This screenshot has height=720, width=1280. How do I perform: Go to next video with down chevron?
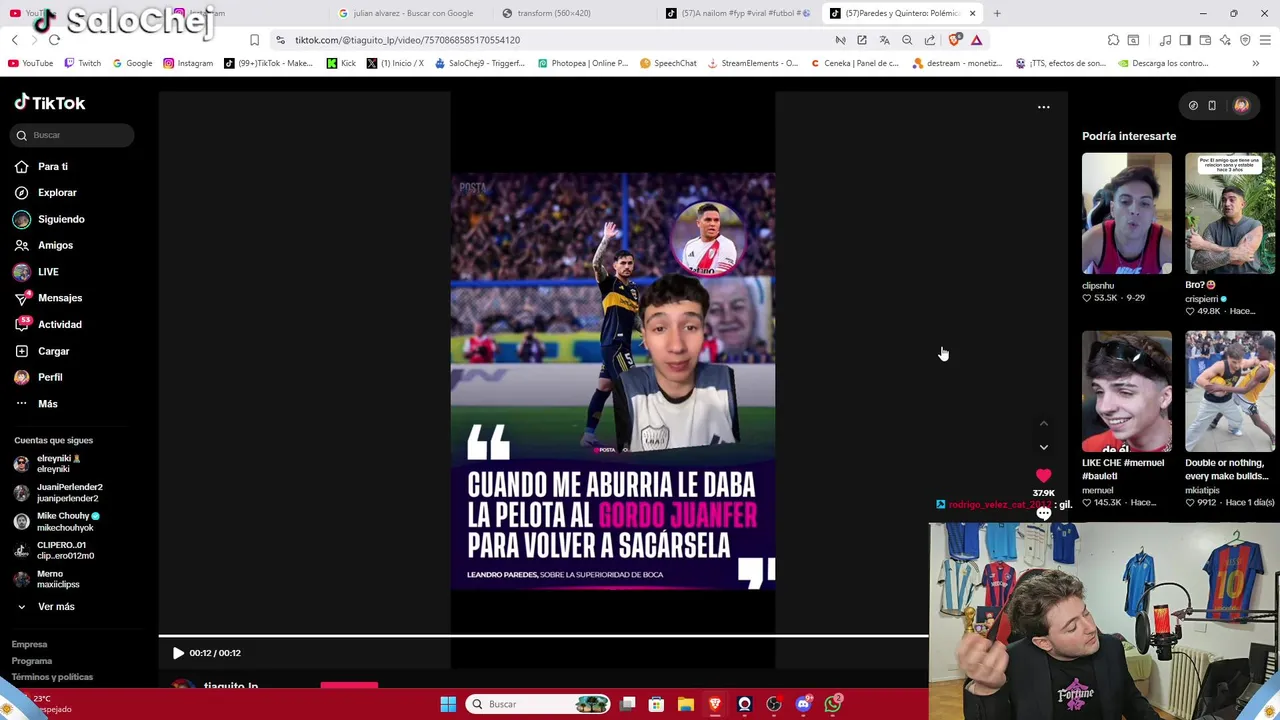[1043, 447]
